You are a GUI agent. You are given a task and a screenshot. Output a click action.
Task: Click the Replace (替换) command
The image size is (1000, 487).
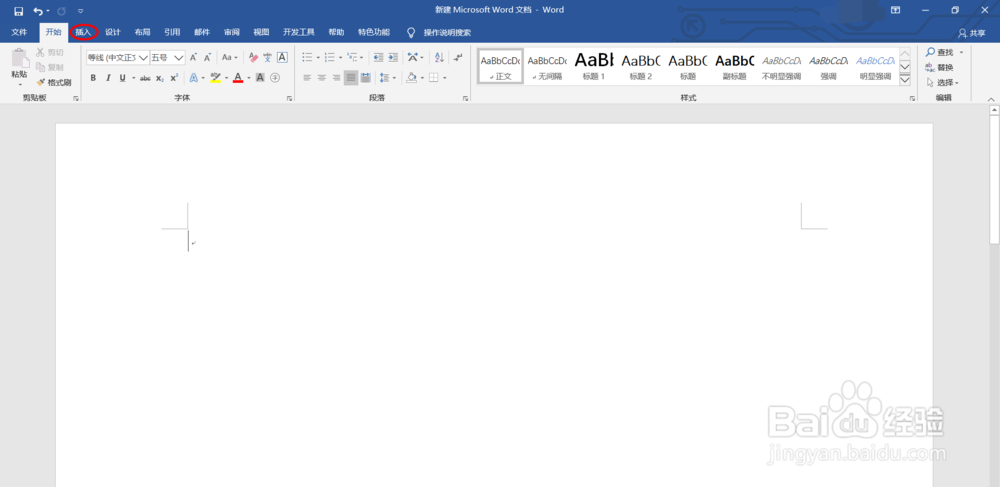pyautogui.click(x=940, y=68)
